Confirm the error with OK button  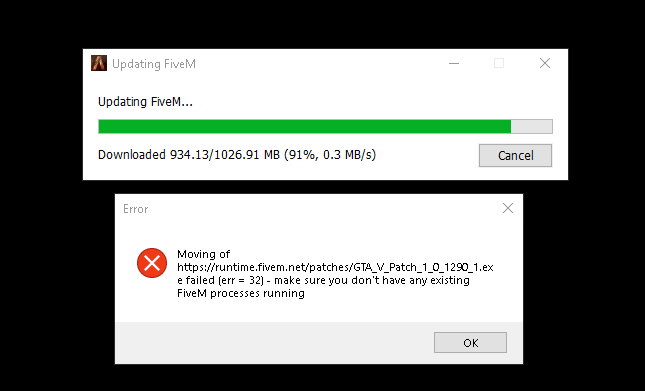(470, 342)
